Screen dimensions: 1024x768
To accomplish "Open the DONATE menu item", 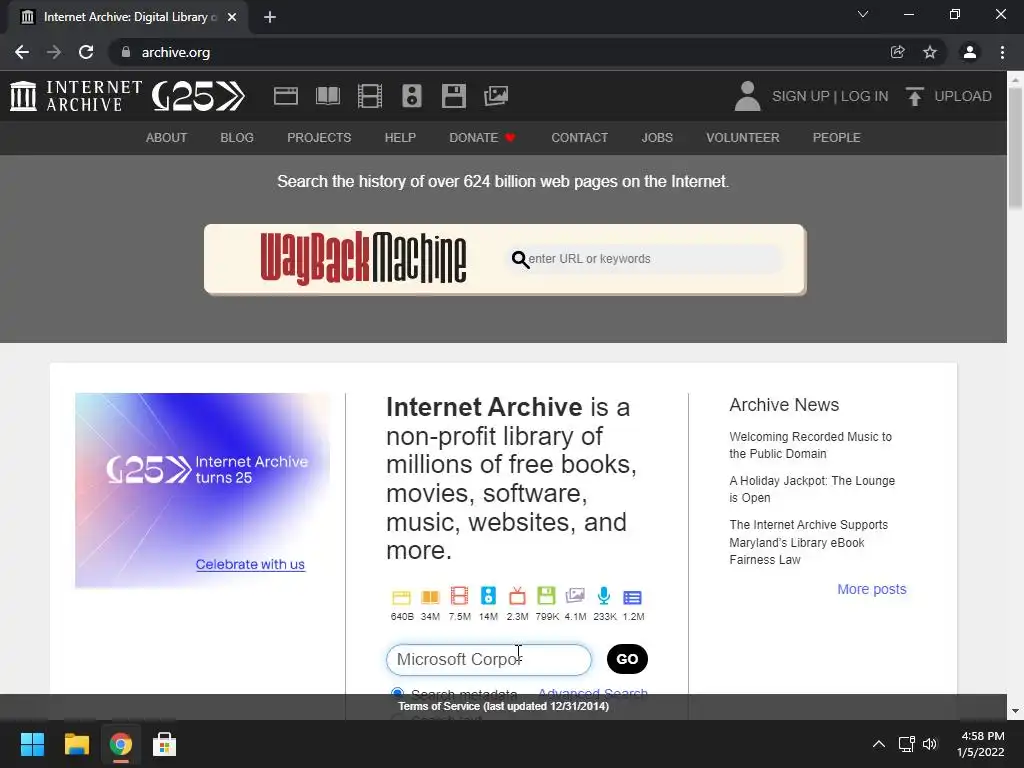I will pyautogui.click(x=482, y=138).
